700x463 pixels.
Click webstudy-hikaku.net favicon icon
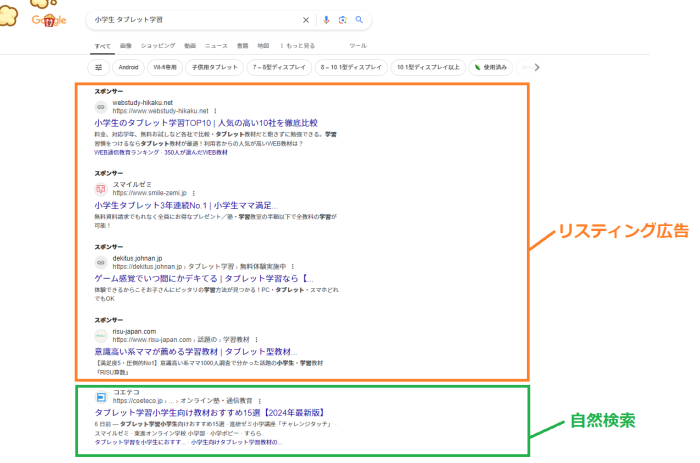pos(101,107)
